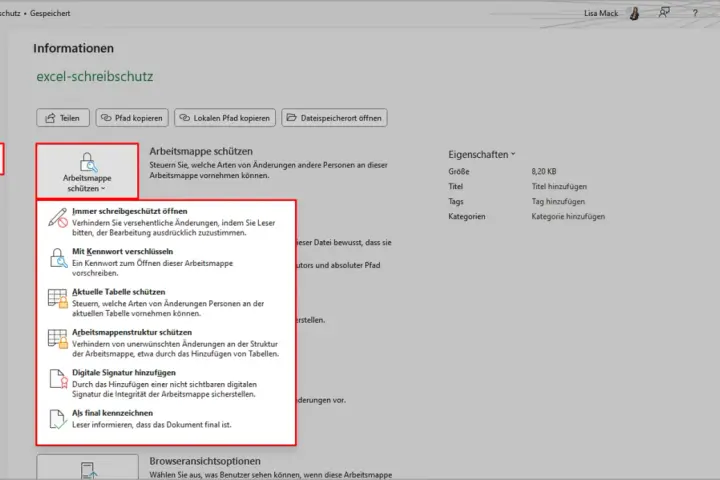
Task: Select Immer schreibgeschützt öffnen menu entry
Action: coord(166,221)
